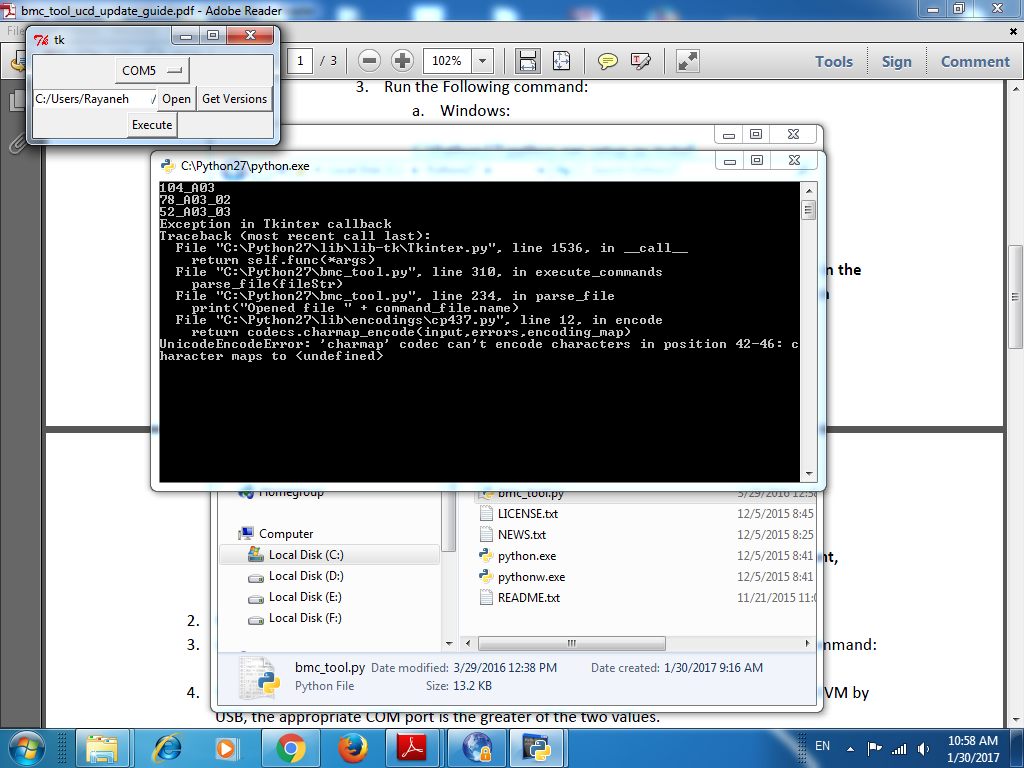Select pythonw.exe file in Explorer list
The height and width of the screenshot is (768, 1024).
tap(532, 577)
